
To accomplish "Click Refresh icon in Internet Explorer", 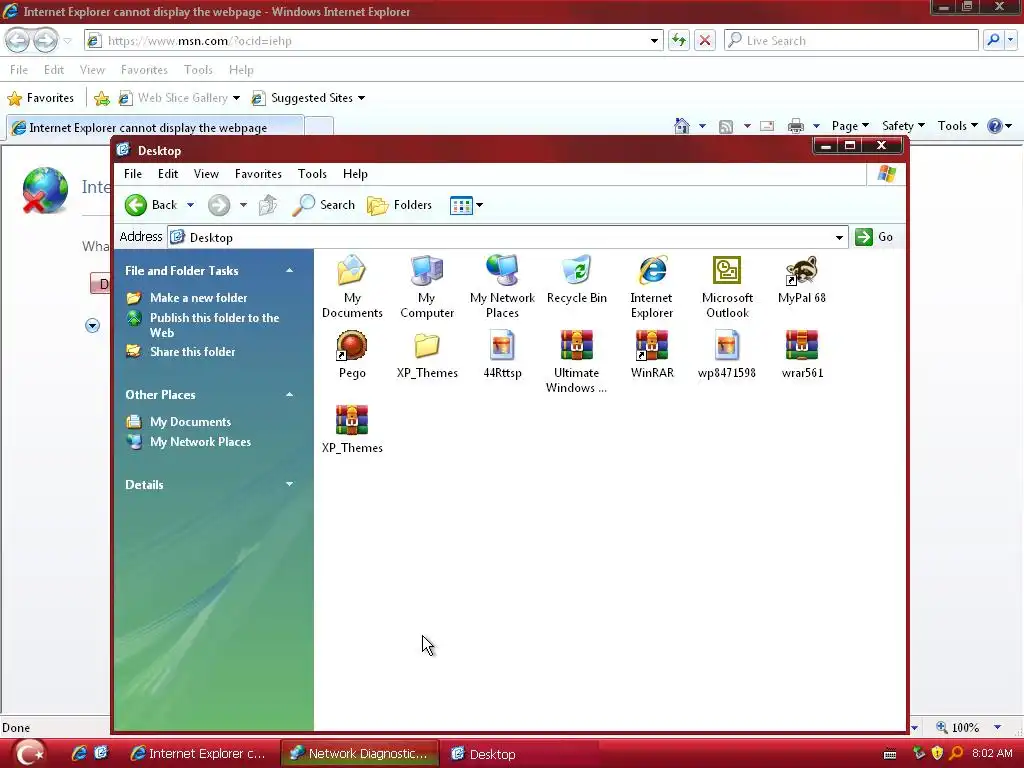I will click(679, 40).
